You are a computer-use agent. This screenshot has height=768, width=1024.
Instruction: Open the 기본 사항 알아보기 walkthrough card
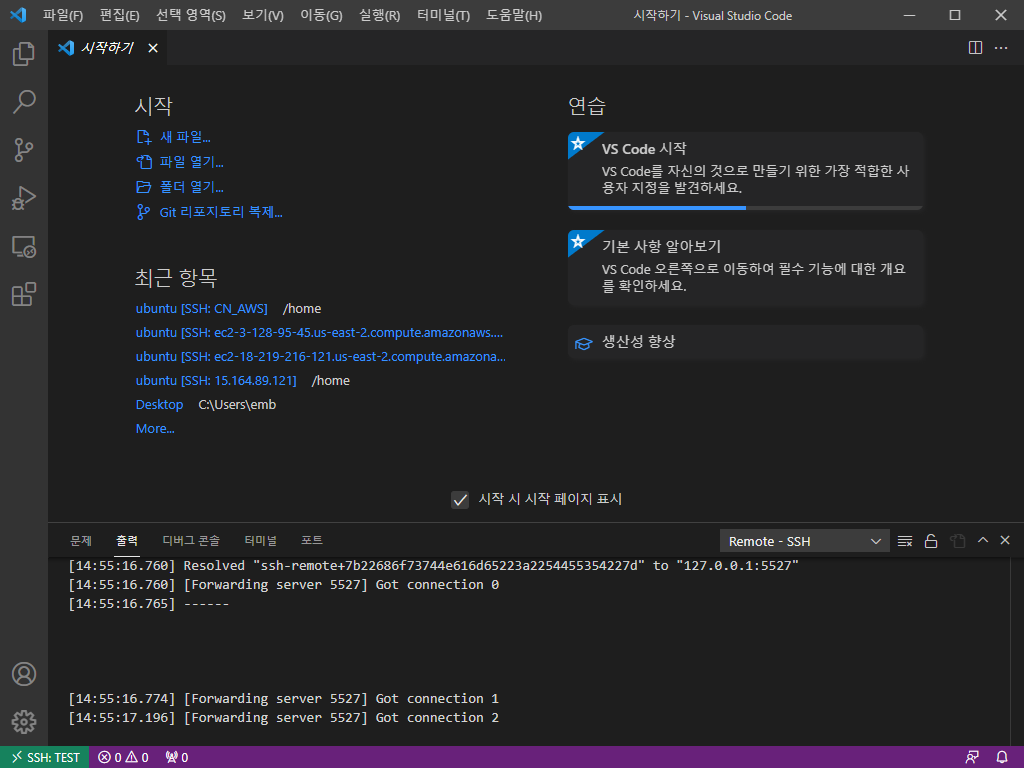[x=745, y=268]
